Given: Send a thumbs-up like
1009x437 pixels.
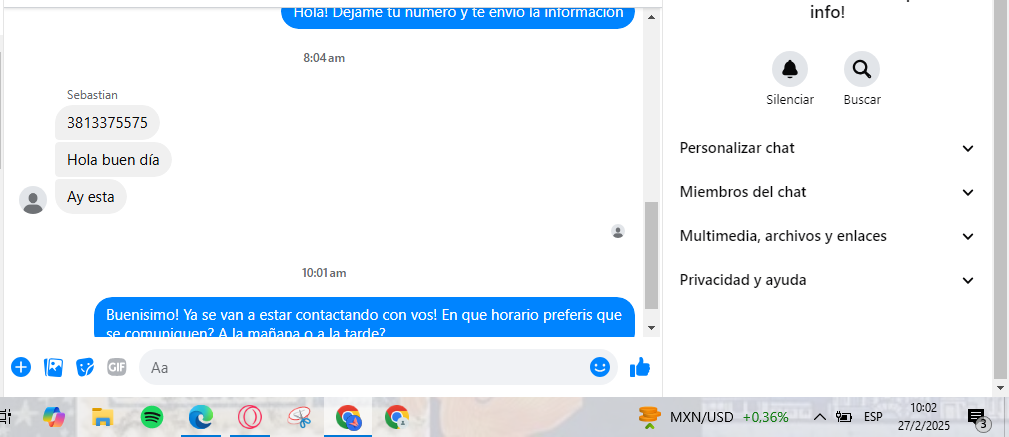Looking at the screenshot, I should [640, 367].
